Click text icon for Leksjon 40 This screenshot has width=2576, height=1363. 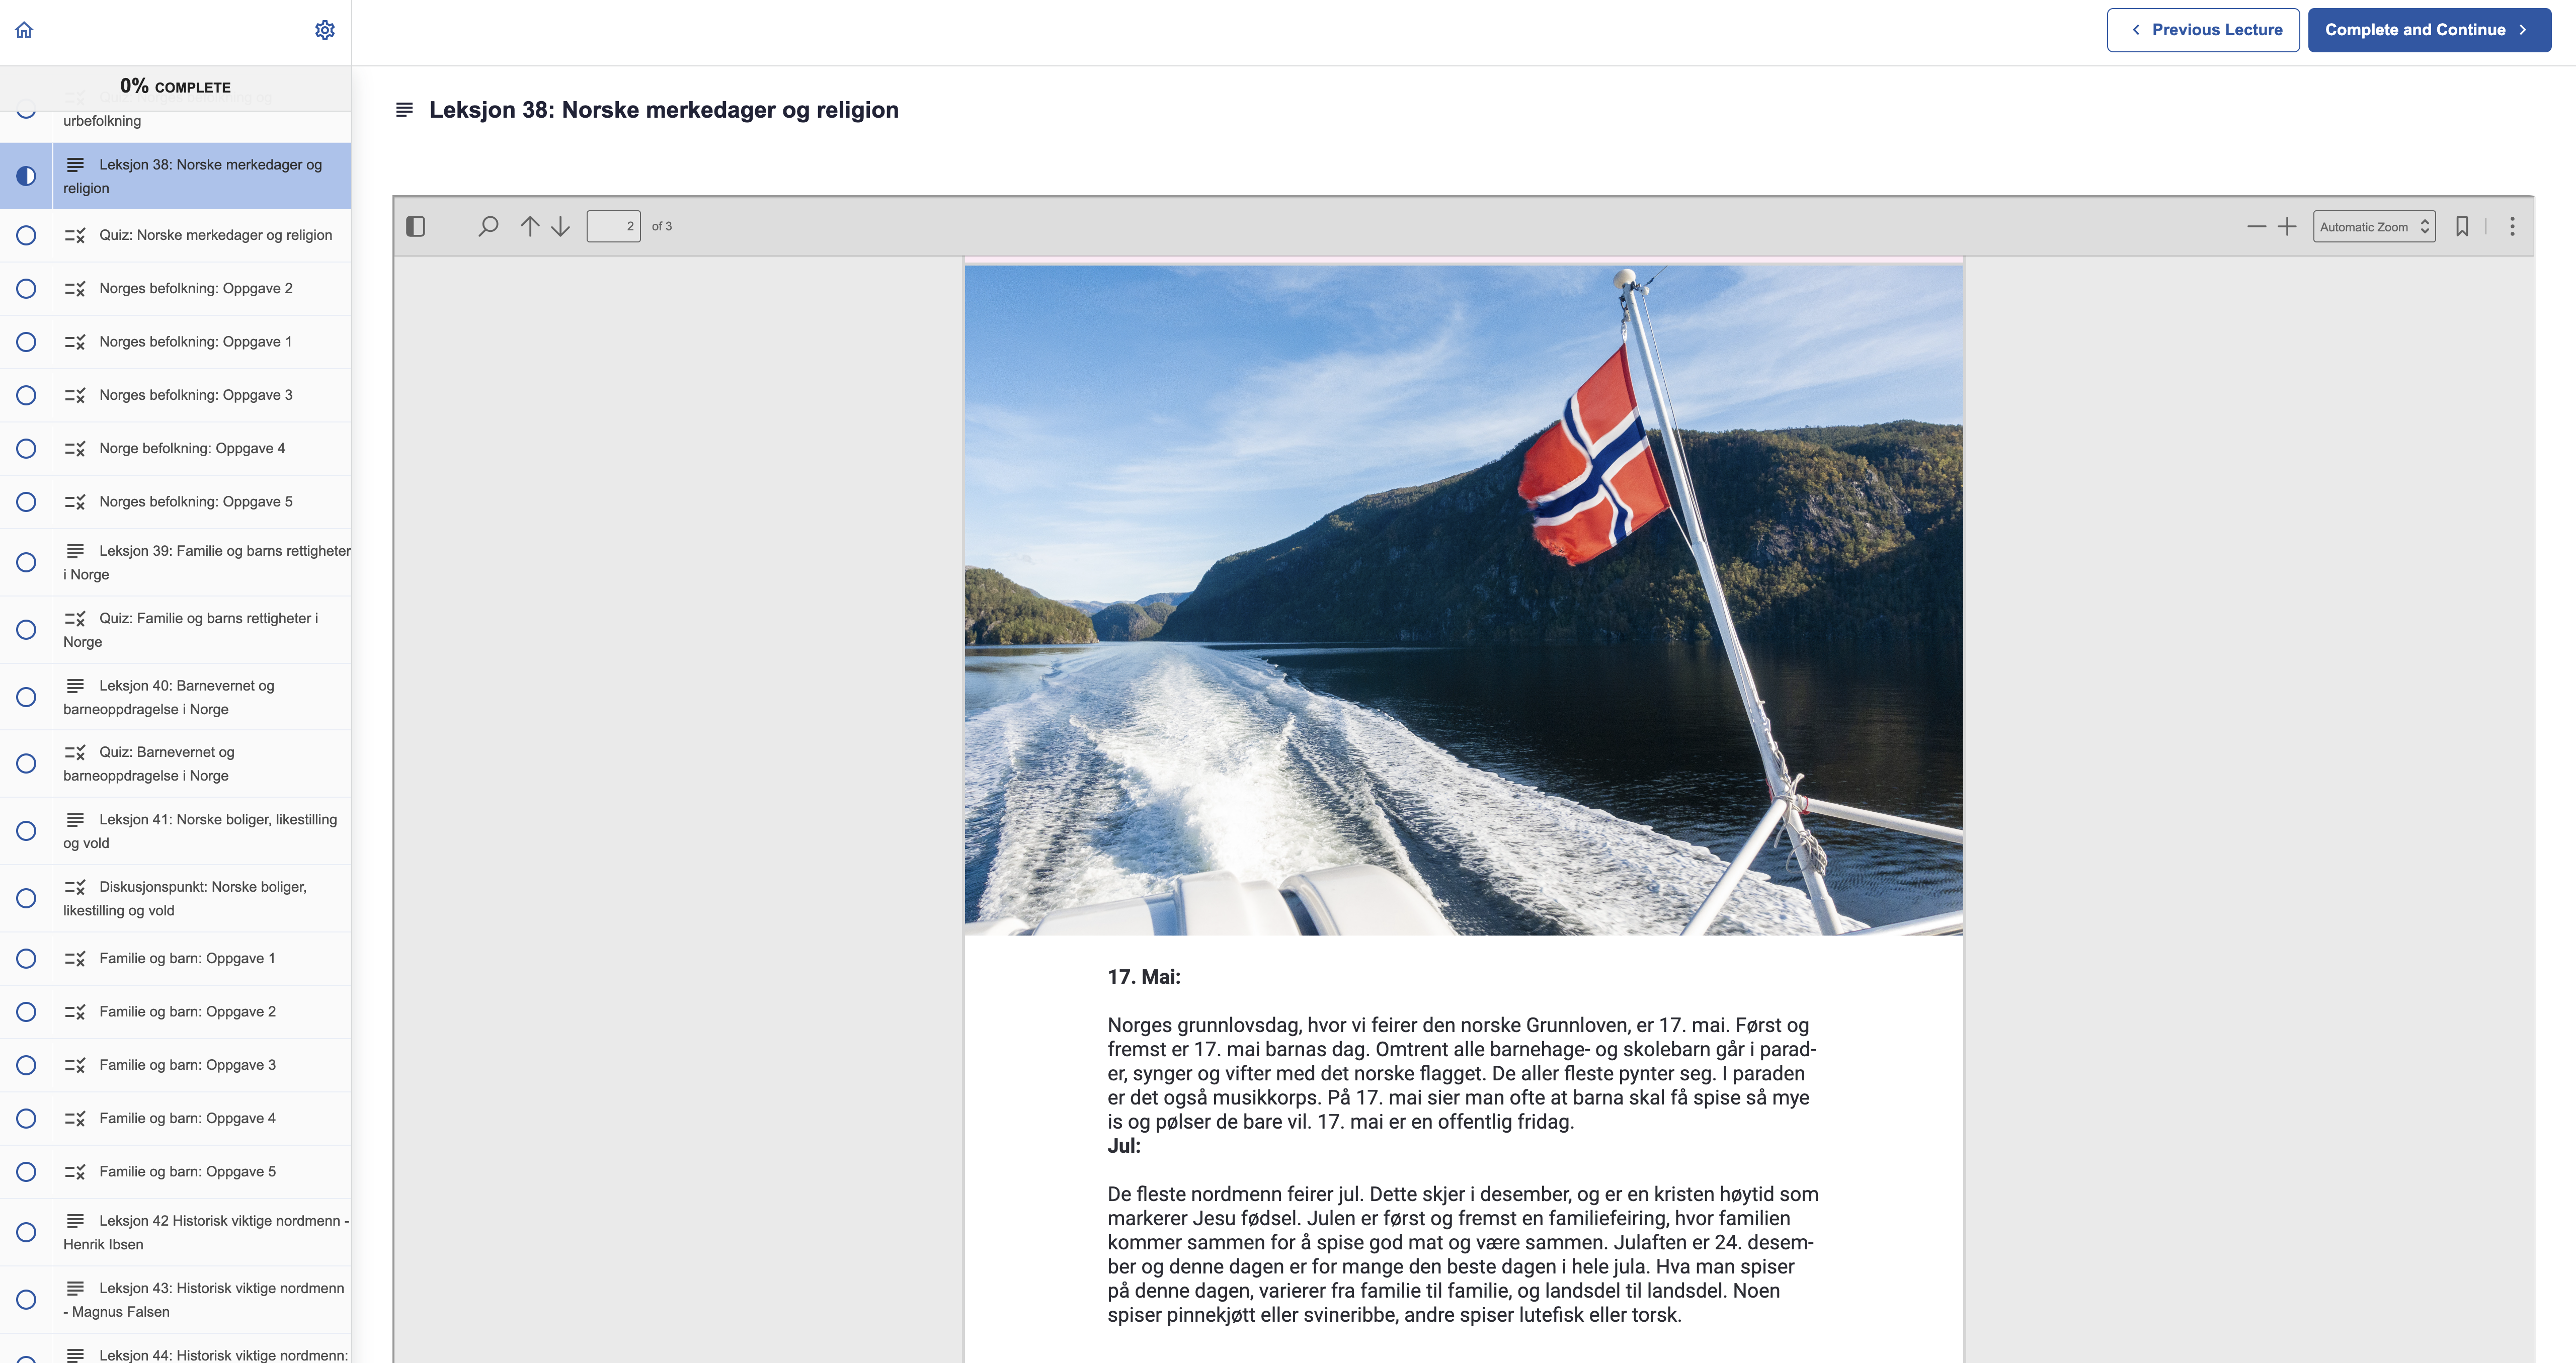[x=75, y=686]
